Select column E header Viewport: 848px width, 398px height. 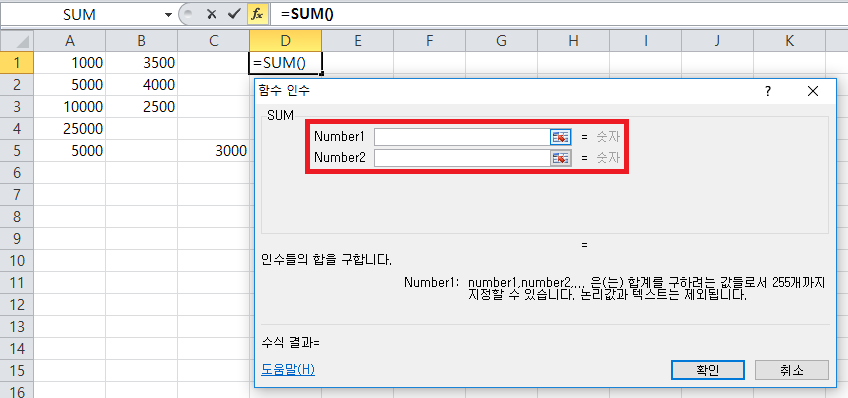[357, 41]
